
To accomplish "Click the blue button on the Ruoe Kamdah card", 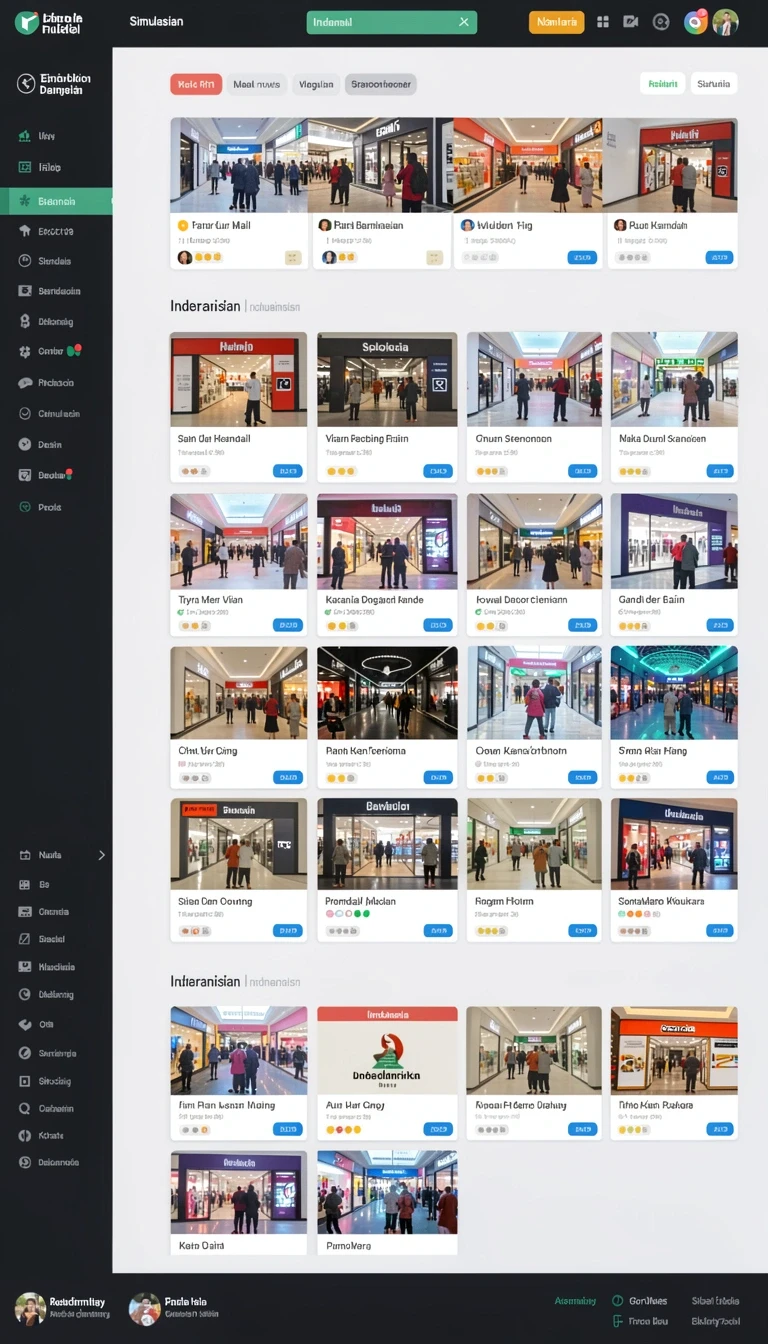I will [x=719, y=257].
